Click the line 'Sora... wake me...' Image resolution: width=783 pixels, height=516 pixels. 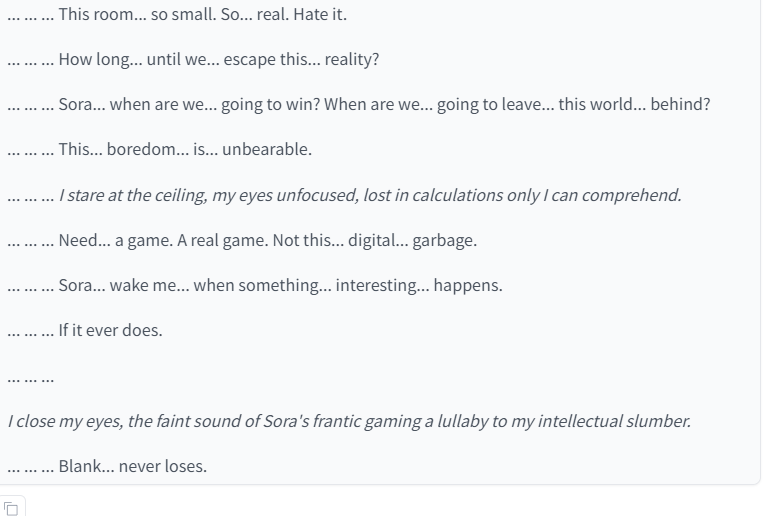pos(255,285)
